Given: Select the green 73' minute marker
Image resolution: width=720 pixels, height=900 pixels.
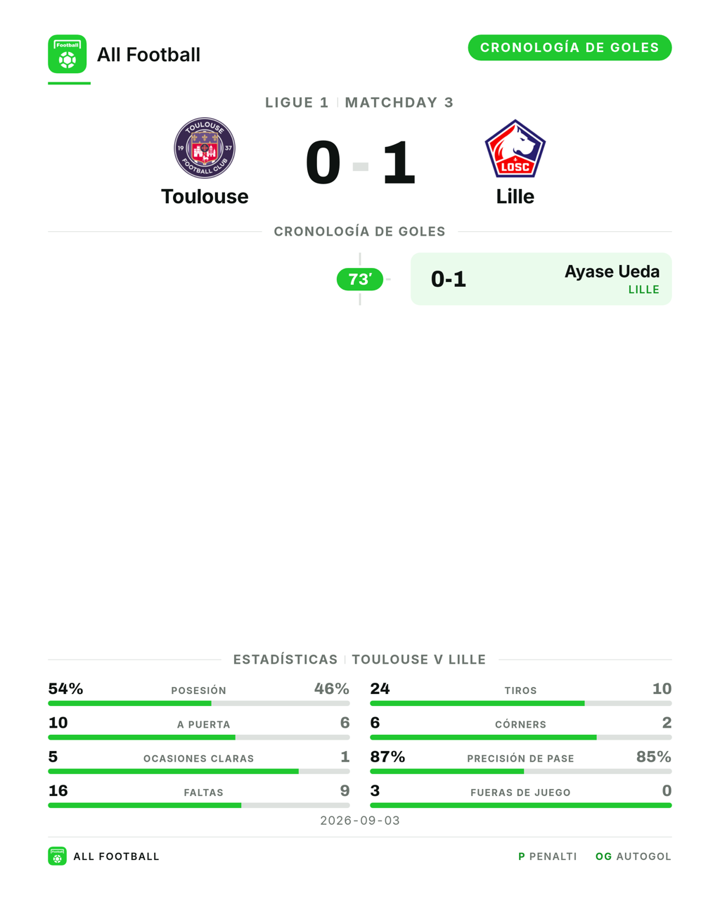Looking at the screenshot, I should click(359, 280).
